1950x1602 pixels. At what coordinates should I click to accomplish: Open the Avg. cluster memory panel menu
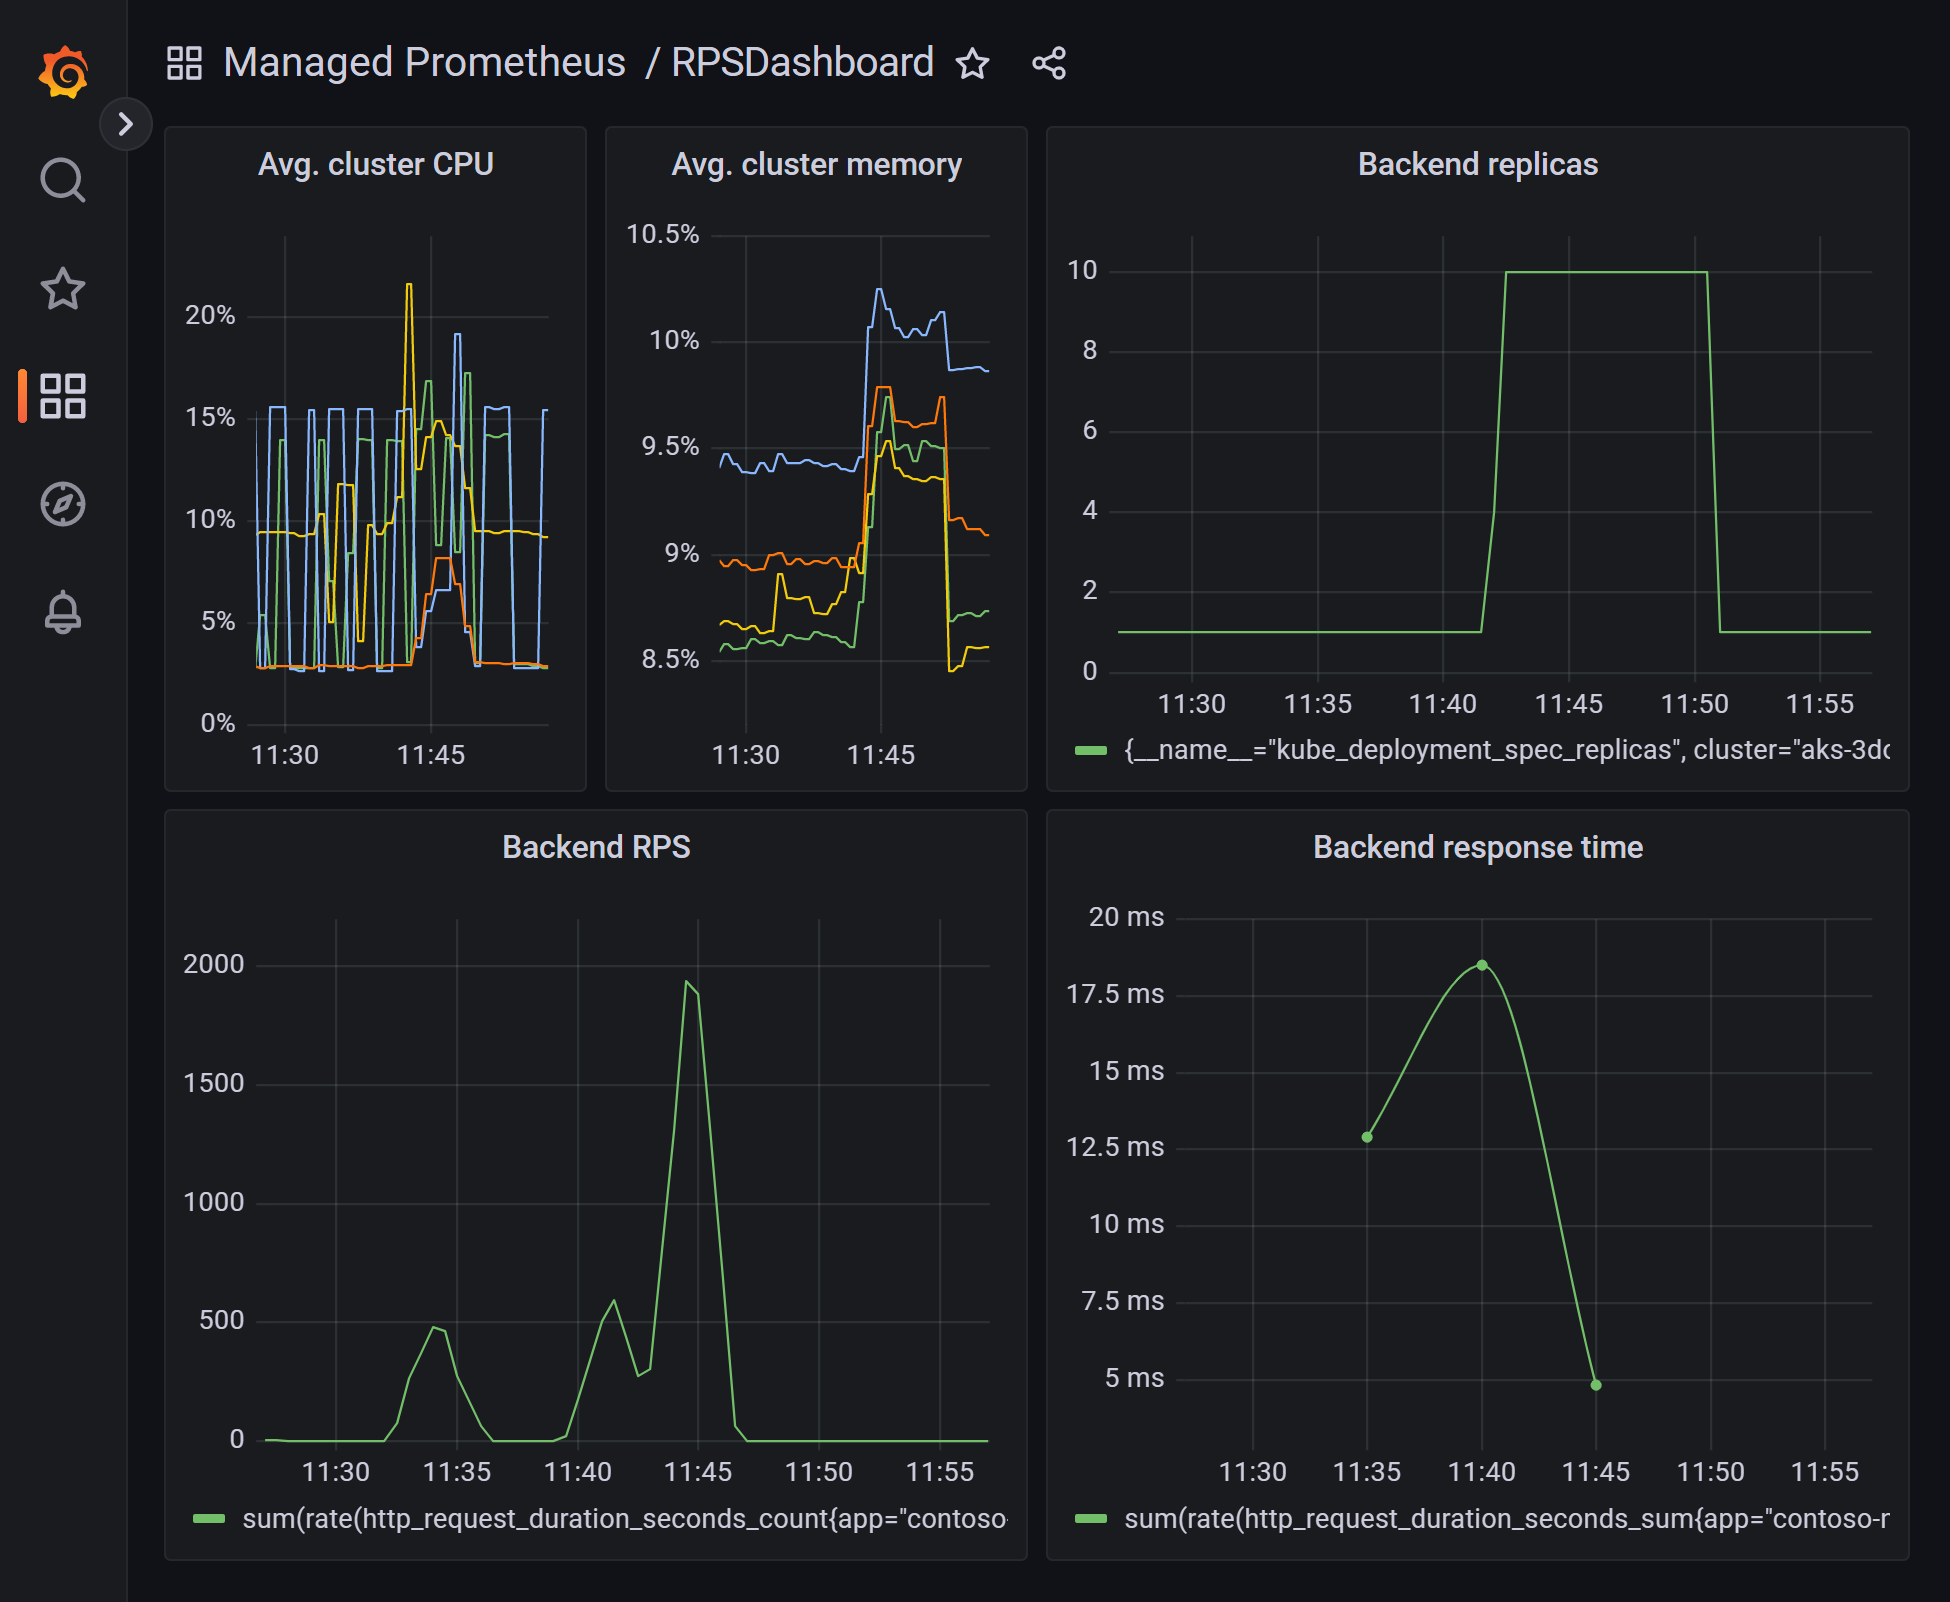click(x=816, y=164)
